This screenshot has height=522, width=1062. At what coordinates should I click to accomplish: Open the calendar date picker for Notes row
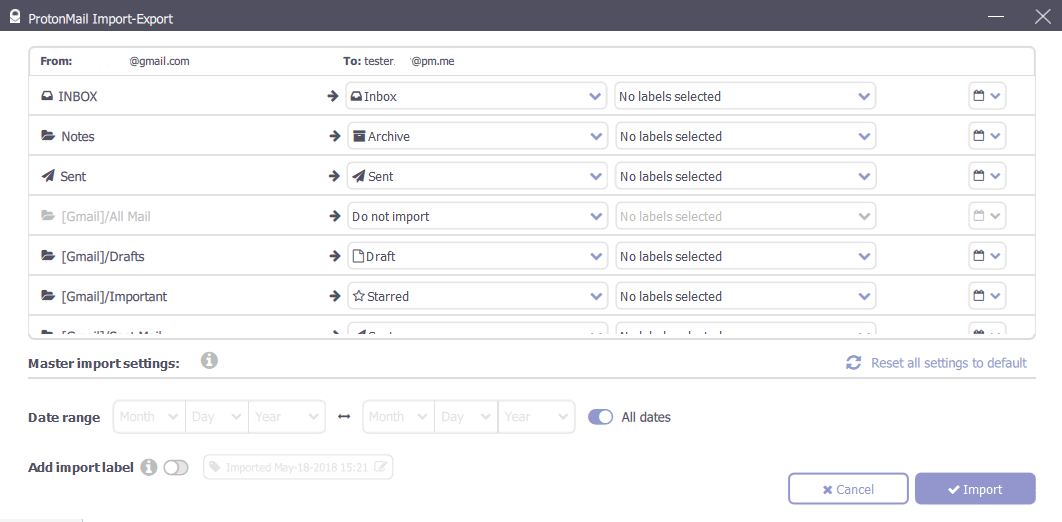tap(987, 136)
